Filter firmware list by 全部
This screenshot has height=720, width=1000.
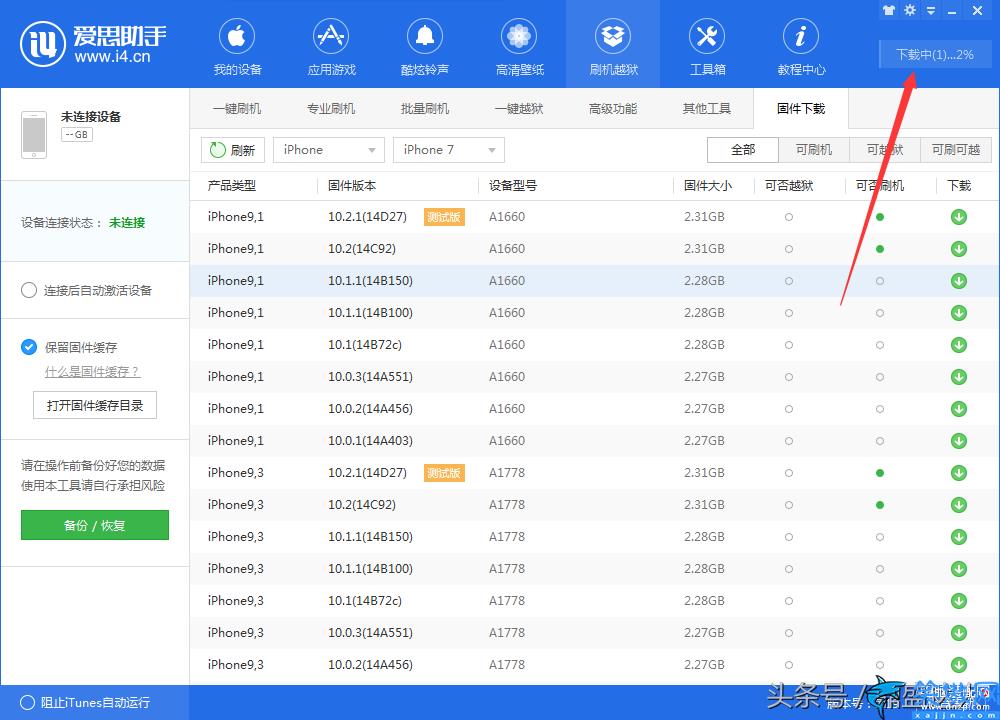[743, 150]
